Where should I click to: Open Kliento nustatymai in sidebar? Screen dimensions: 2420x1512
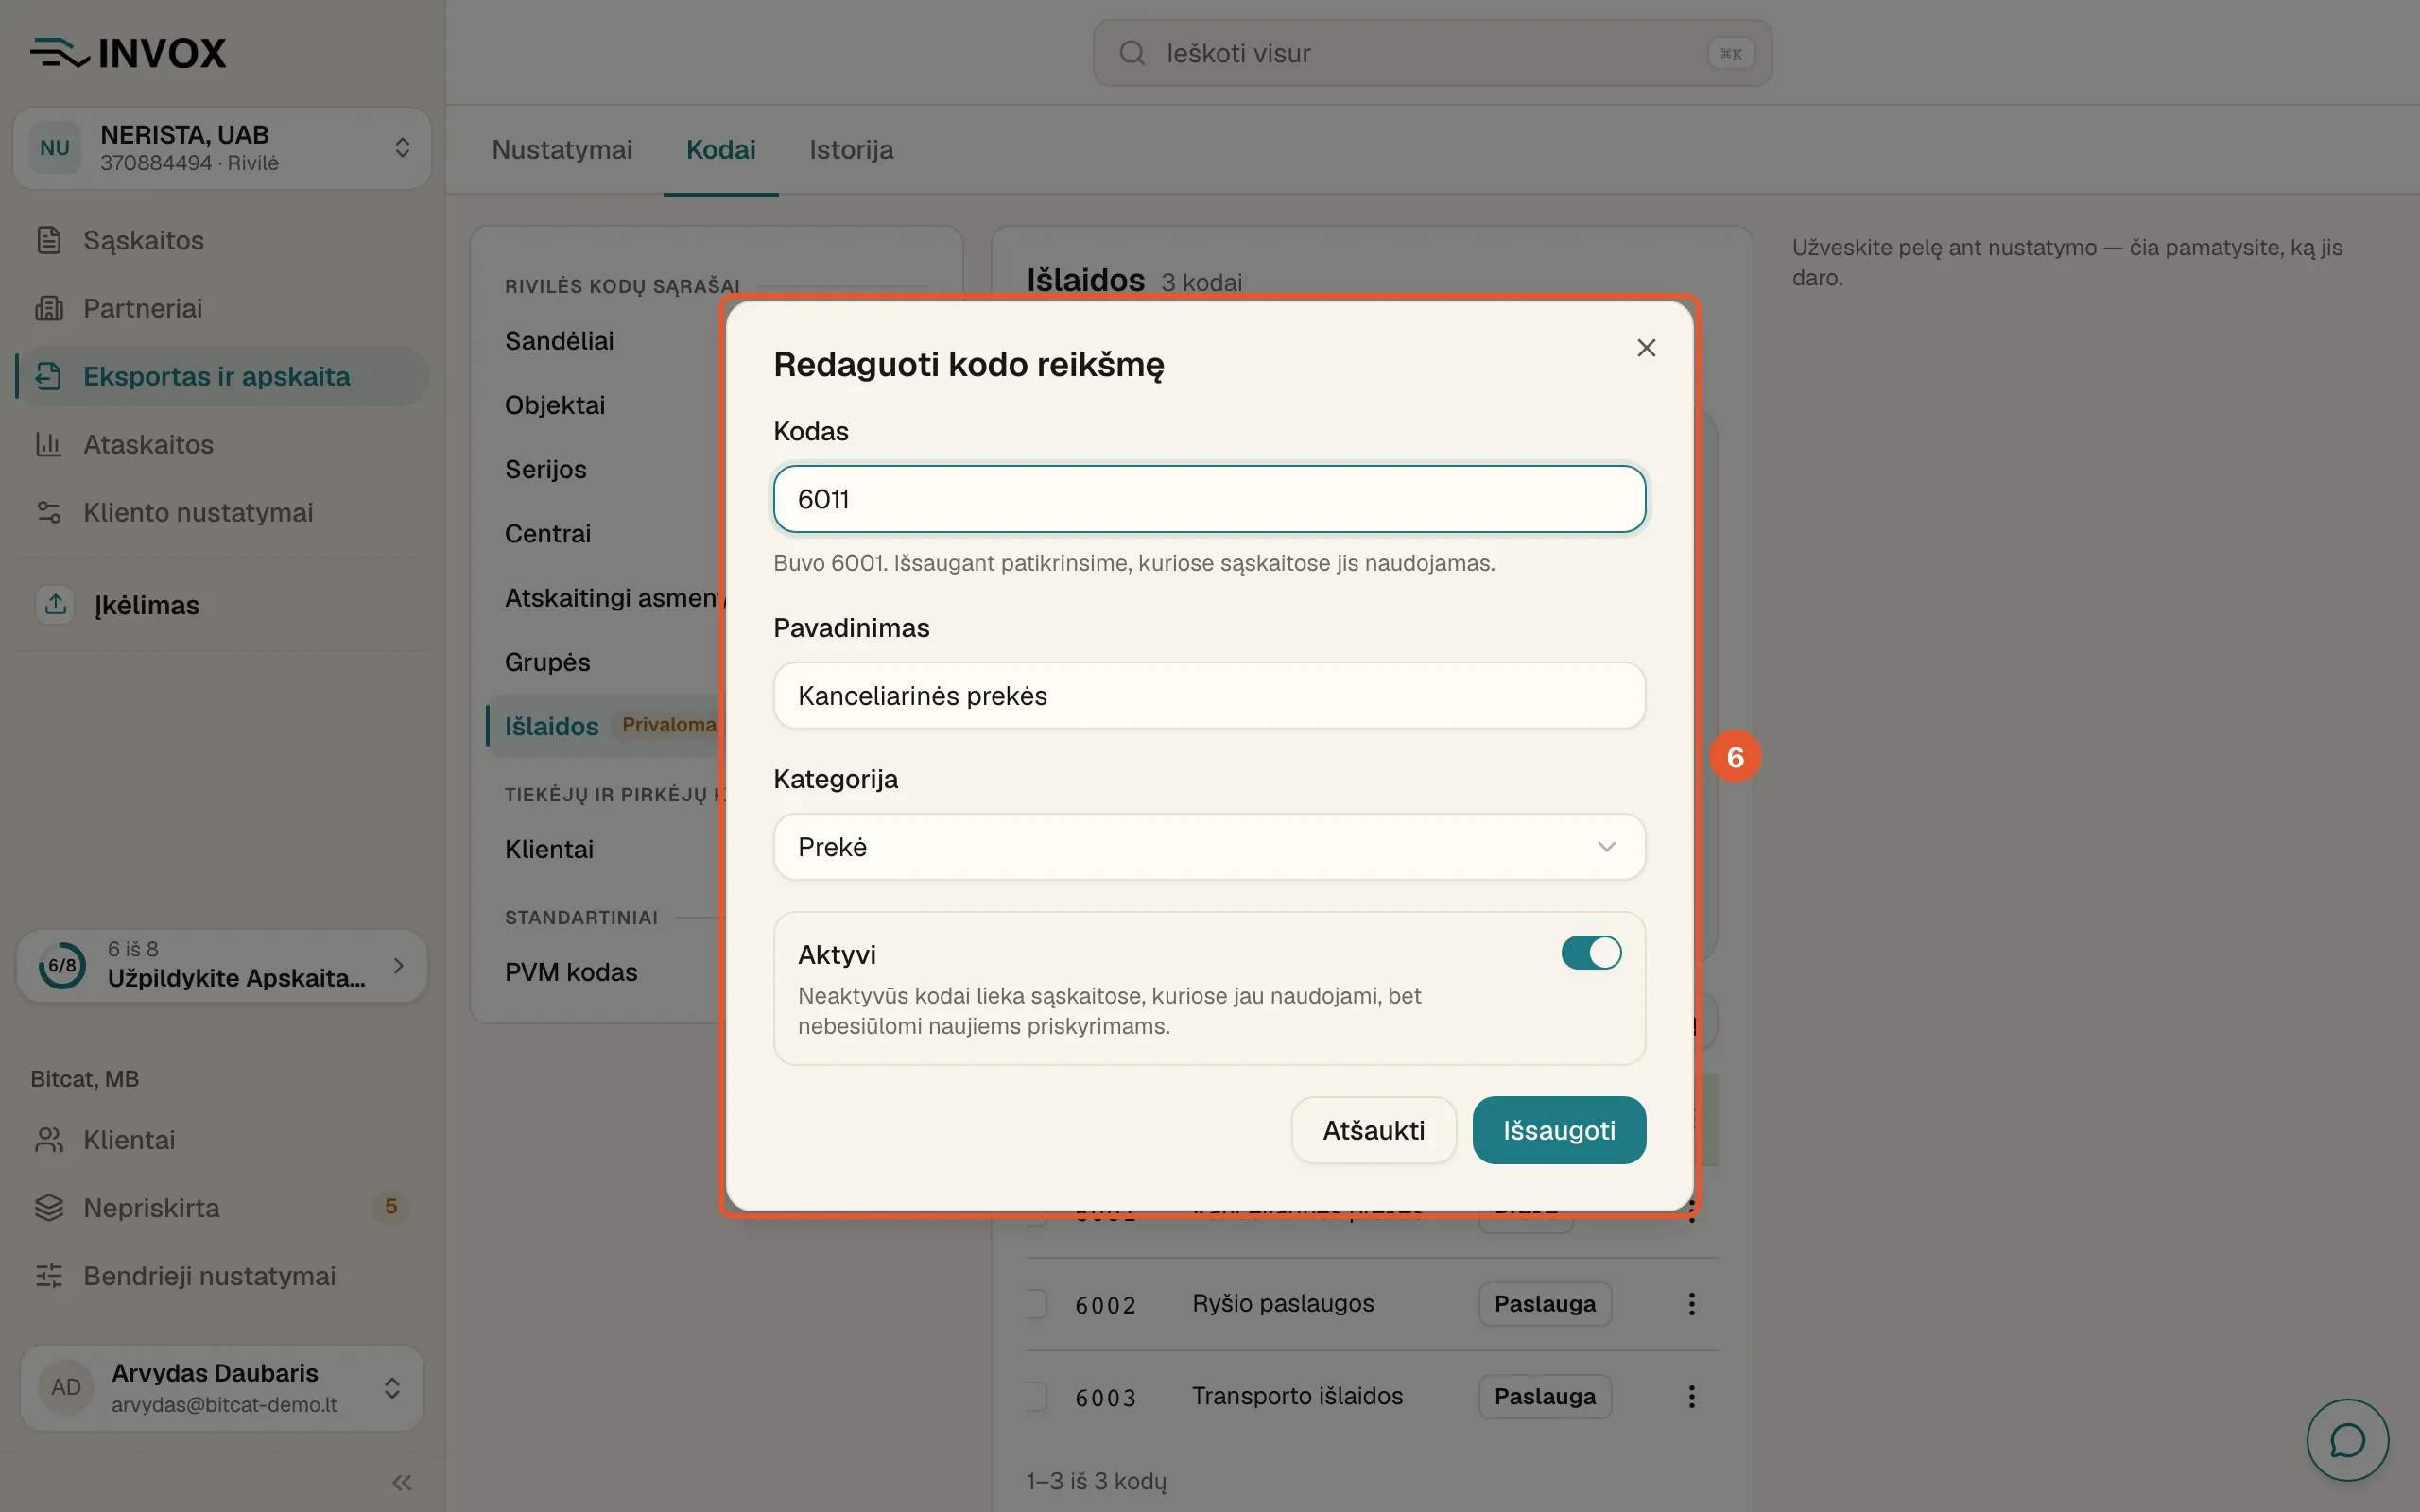222,512
